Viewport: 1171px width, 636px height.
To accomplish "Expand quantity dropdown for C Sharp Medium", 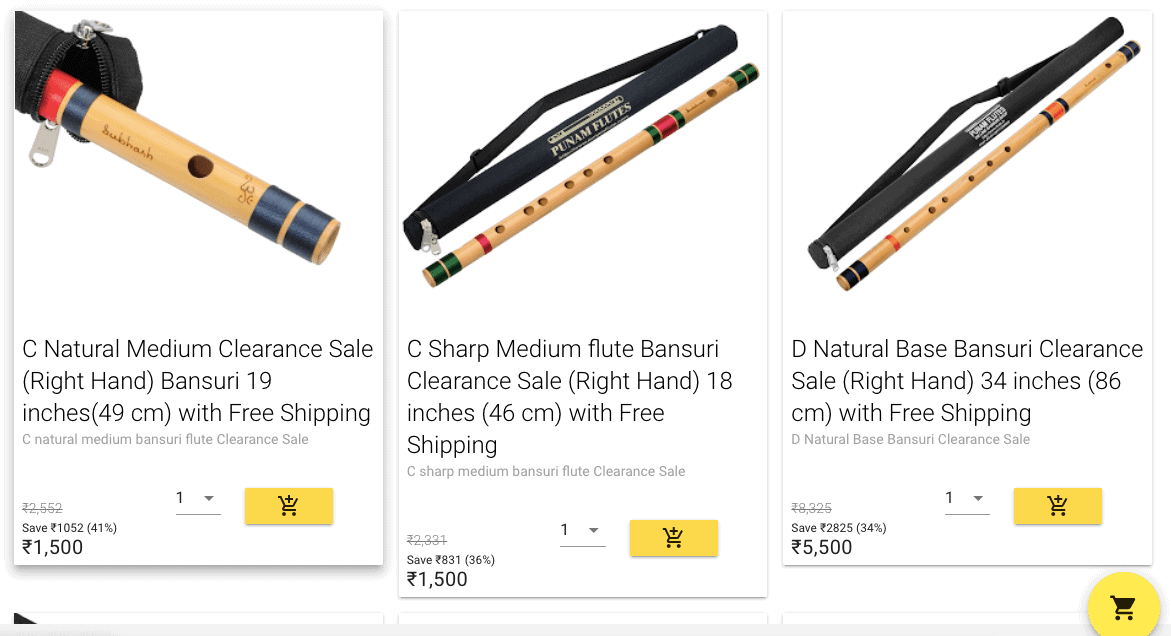I will click(x=583, y=531).
